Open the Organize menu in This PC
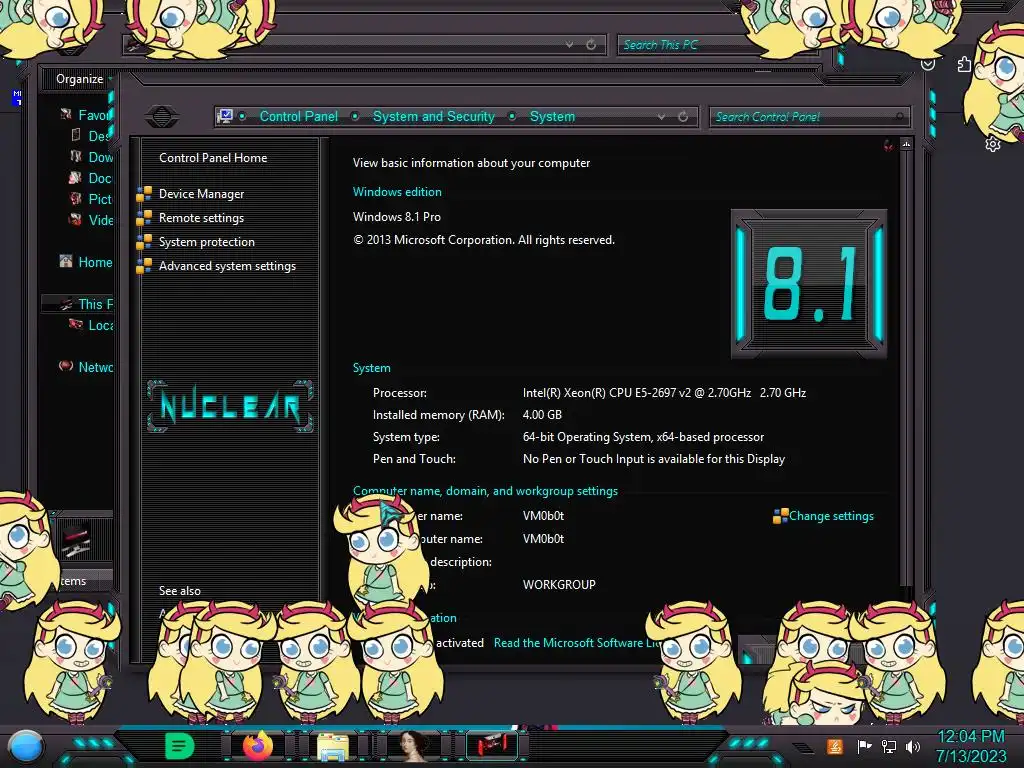This screenshot has width=1024, height=768. click(83, 79)
